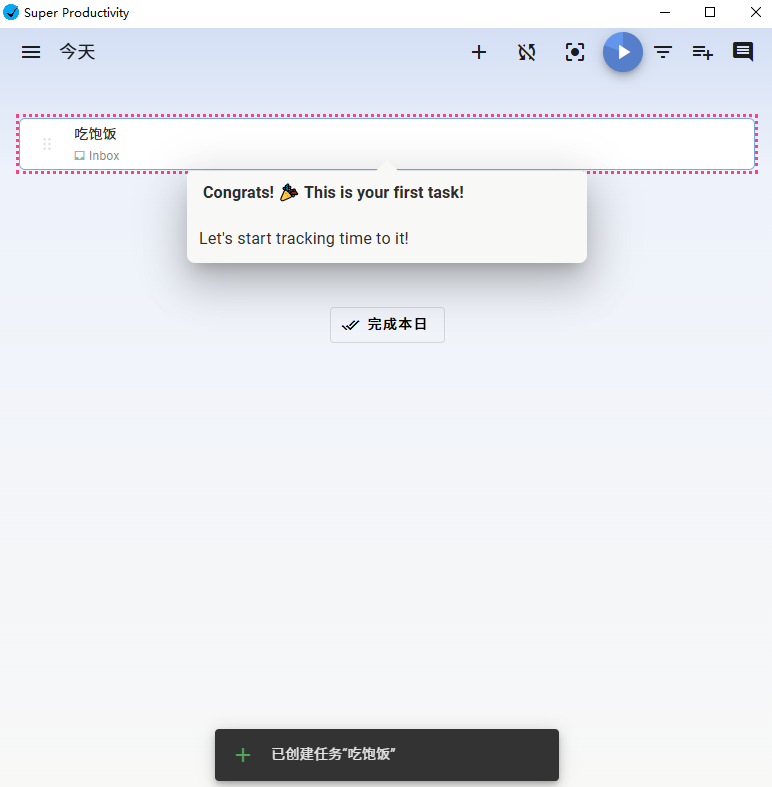The width and height of the screenshot is (772, 787).
Task: Maximize the Super Productivity window
Action: pyautogui.click(x=710, y=12)
